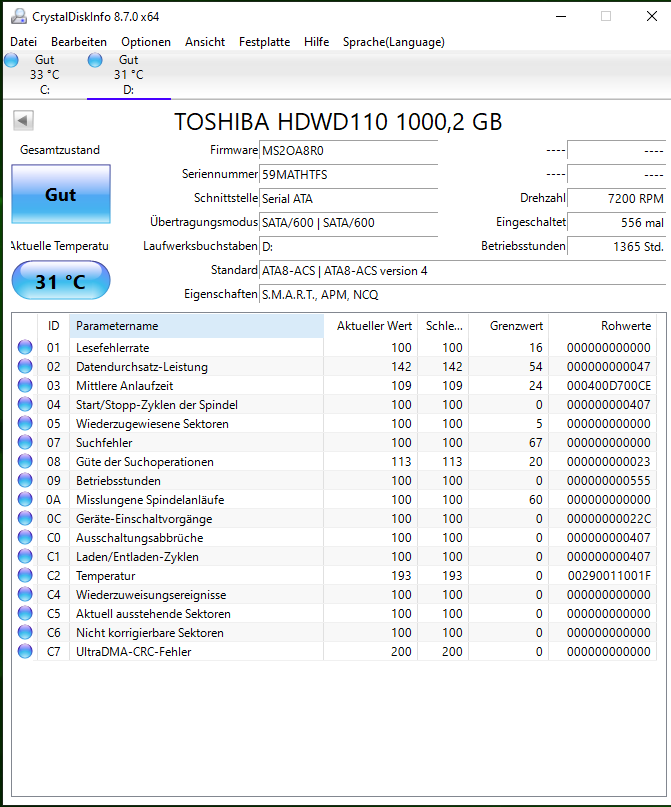Click status orb for Aktuell ausstehende Sektoren row
671x807 pixels.
[25, 613]
